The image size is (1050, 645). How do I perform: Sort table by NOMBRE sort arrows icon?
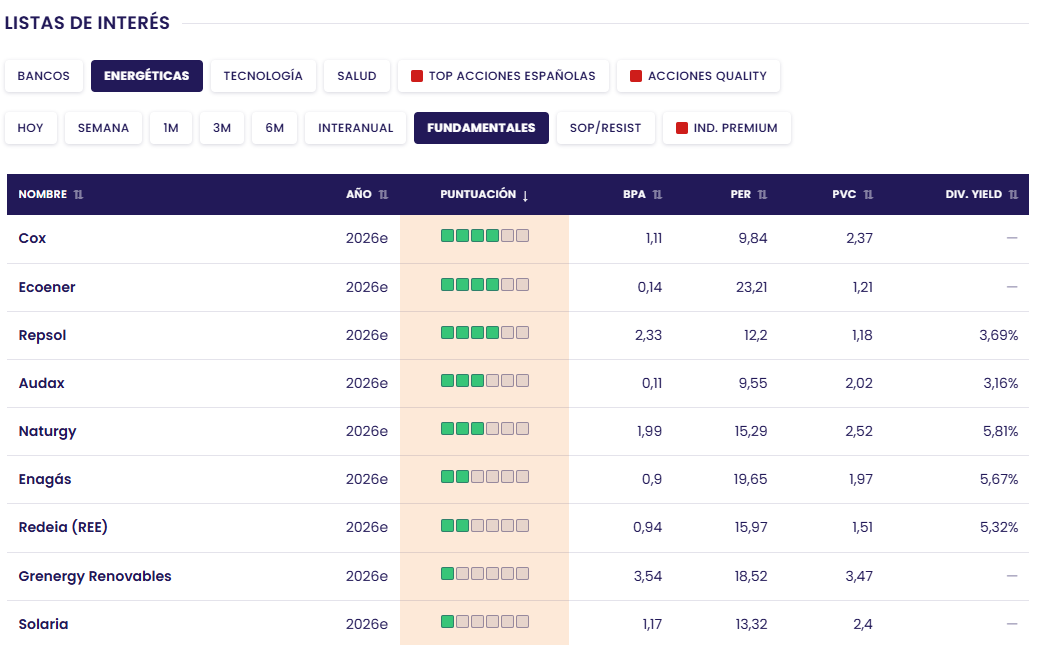(x=78, y=194)
